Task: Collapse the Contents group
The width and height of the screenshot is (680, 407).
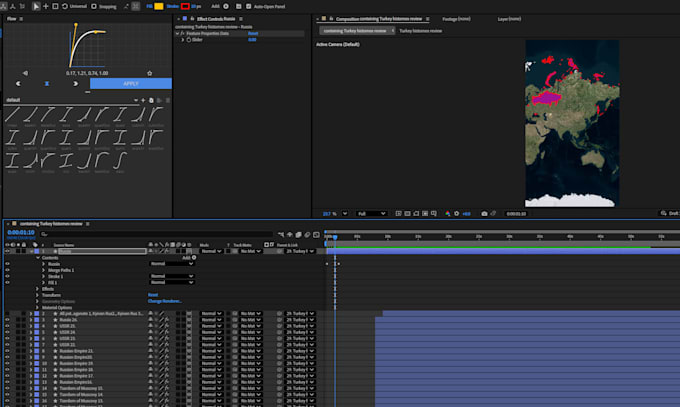Action: [x=38, y=258]
